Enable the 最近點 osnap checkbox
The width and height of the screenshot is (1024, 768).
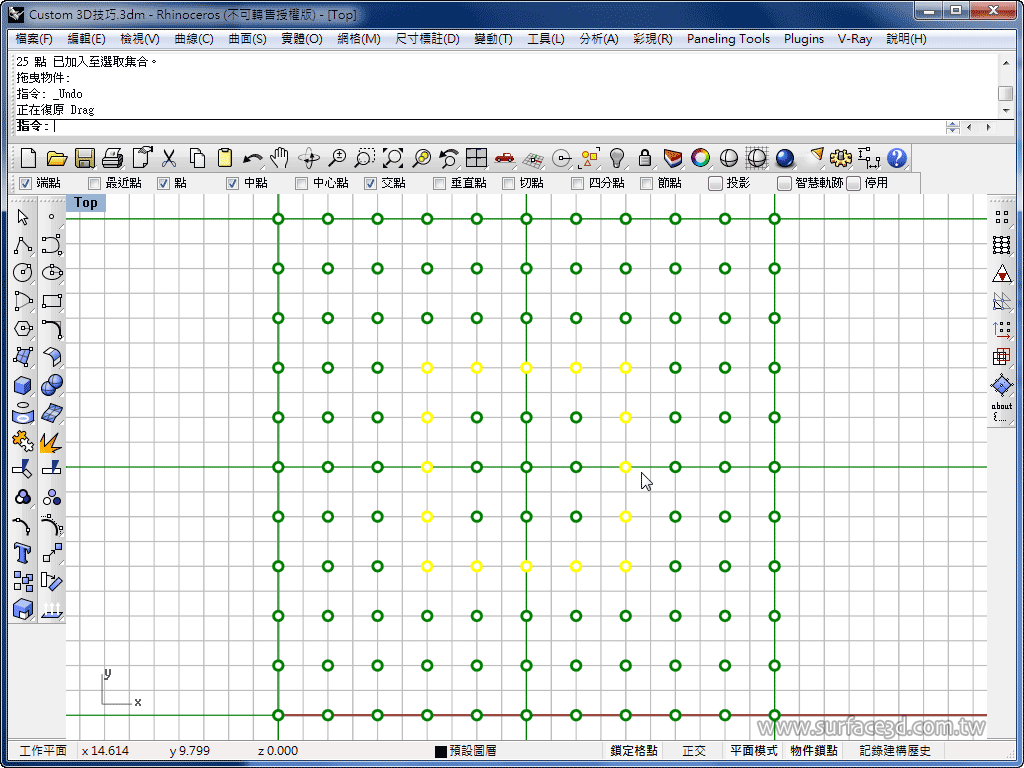[95, 184]
